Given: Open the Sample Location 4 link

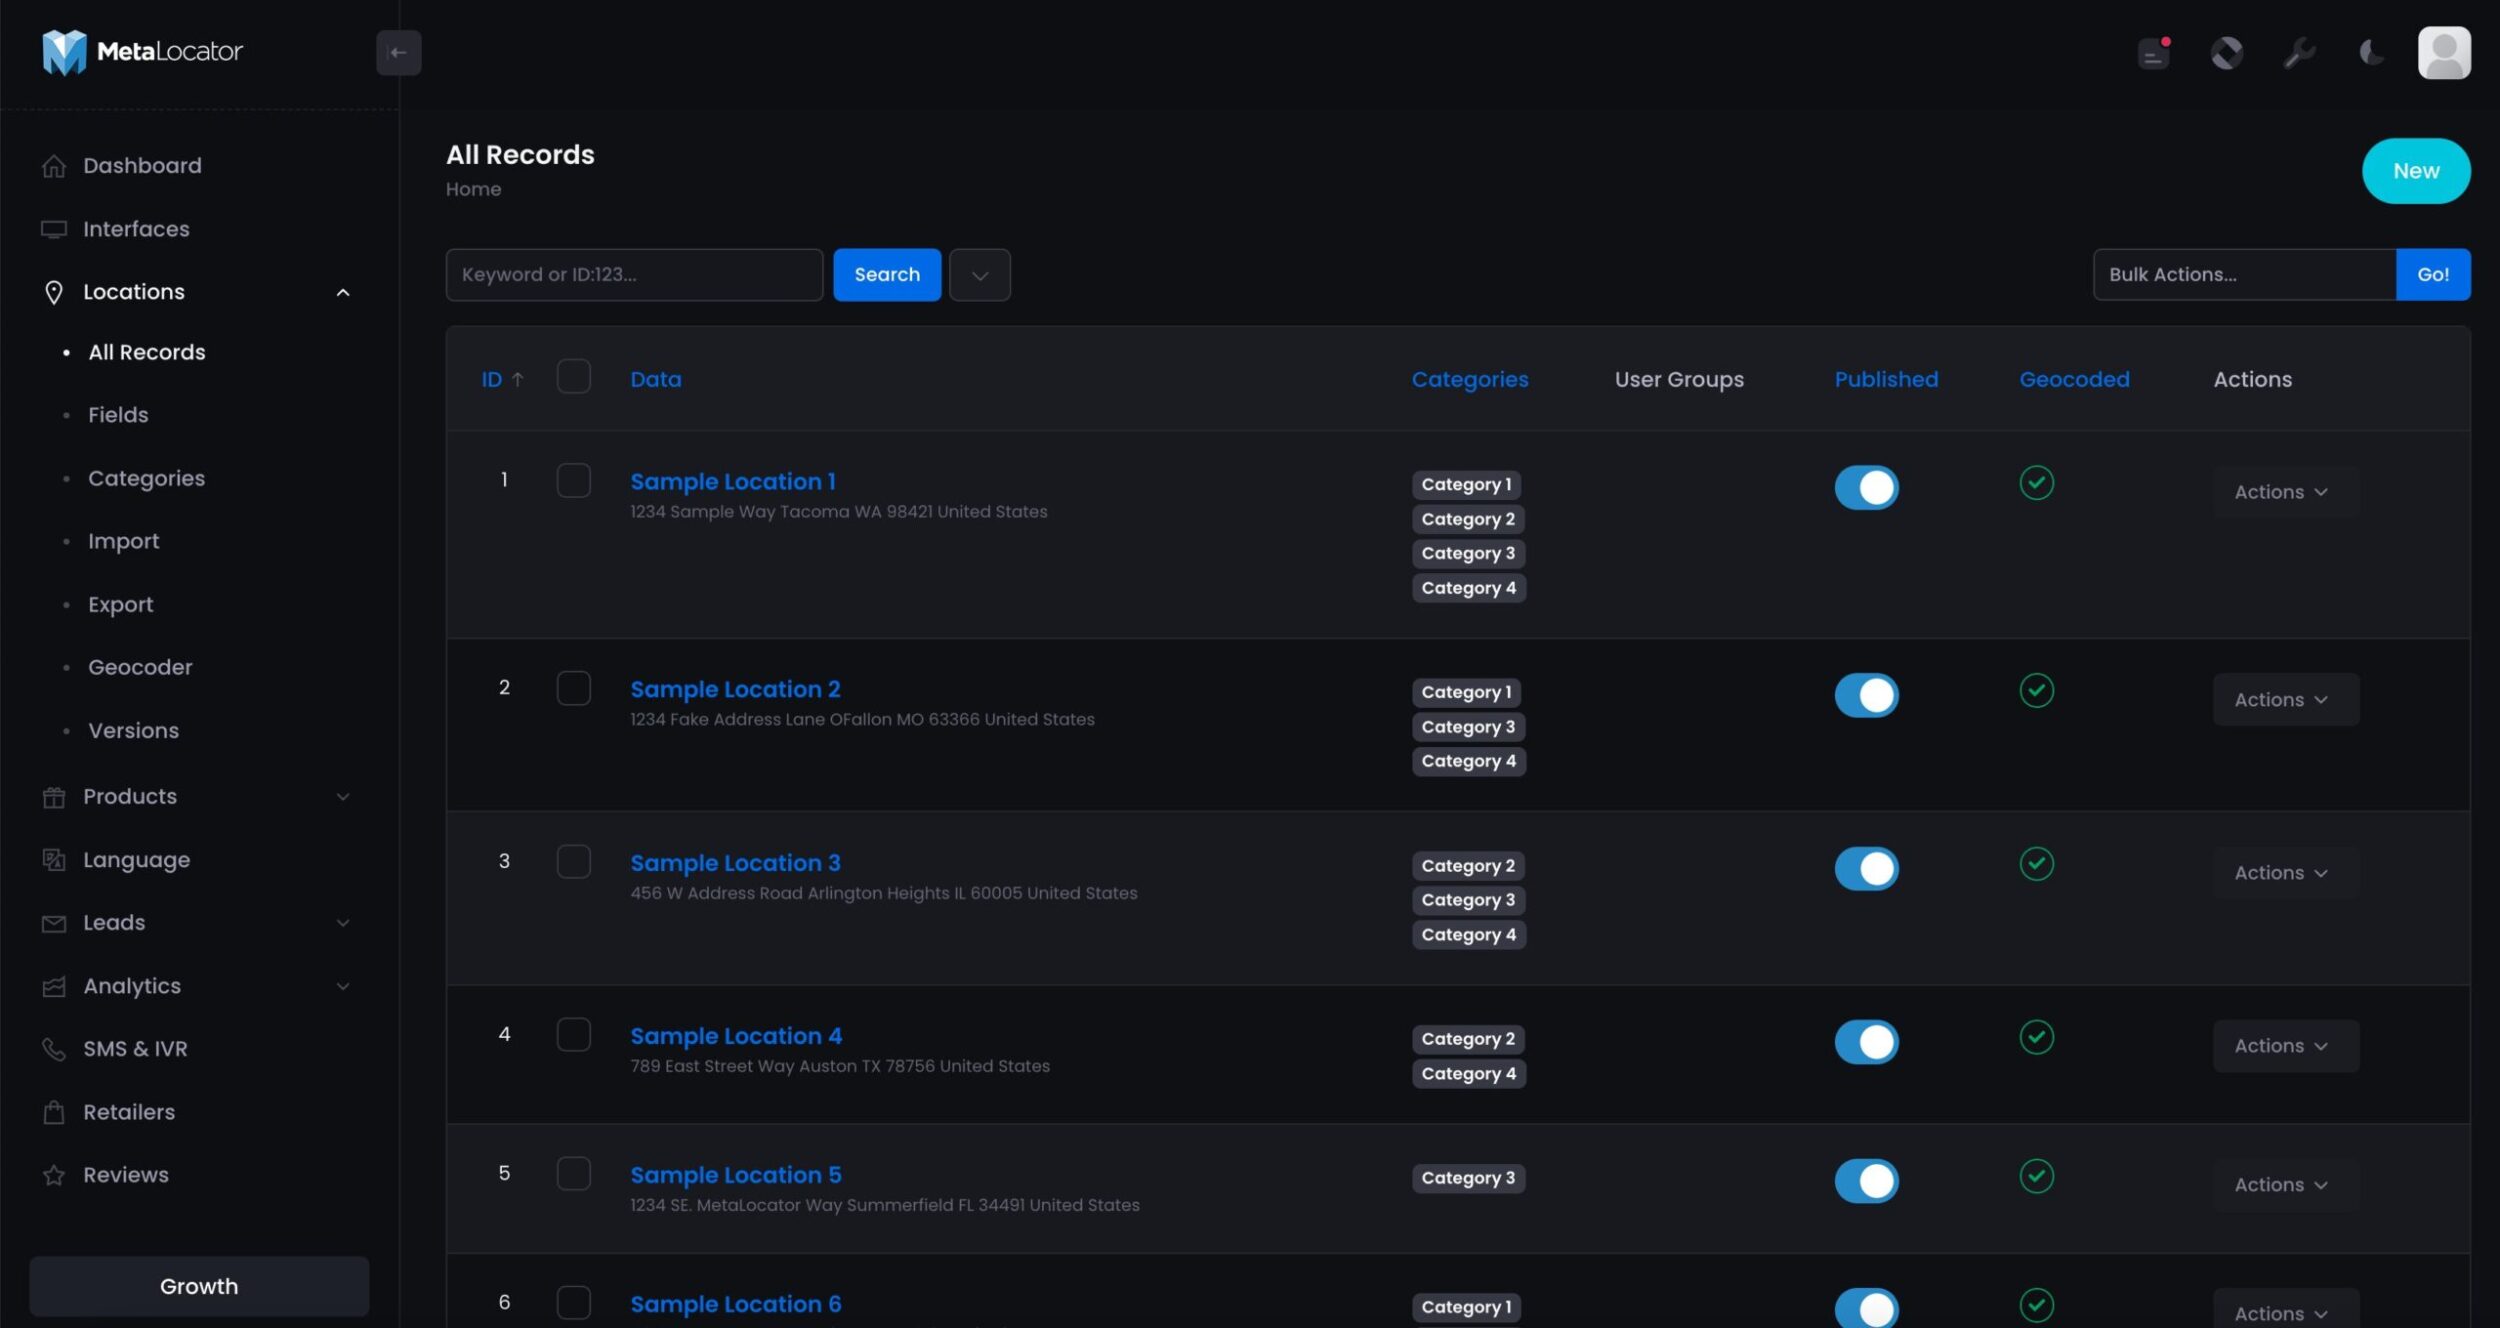Looking at the screenshot, I should point(736,1036).
